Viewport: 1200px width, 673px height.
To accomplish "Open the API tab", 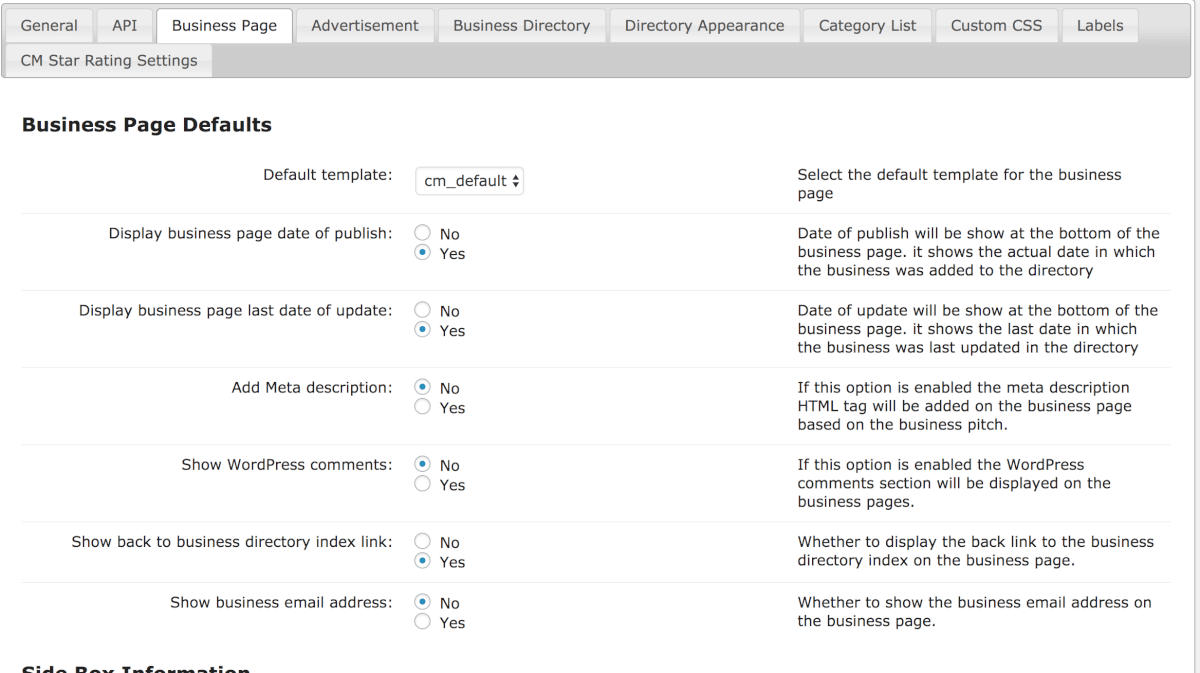I will pos(125,26).
